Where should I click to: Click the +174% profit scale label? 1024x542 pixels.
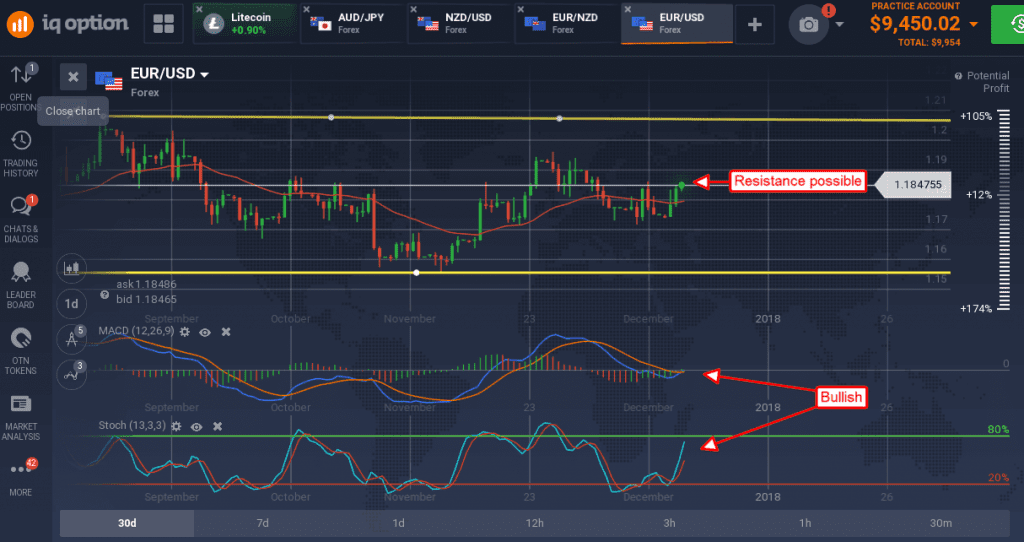pyautogui.click(x=976, y=308)
